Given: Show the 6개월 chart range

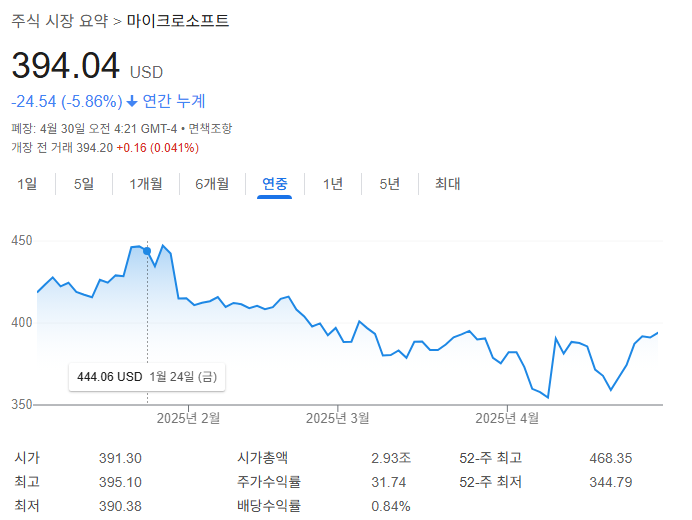Looking at the screenshot, I should pos(212,184).
